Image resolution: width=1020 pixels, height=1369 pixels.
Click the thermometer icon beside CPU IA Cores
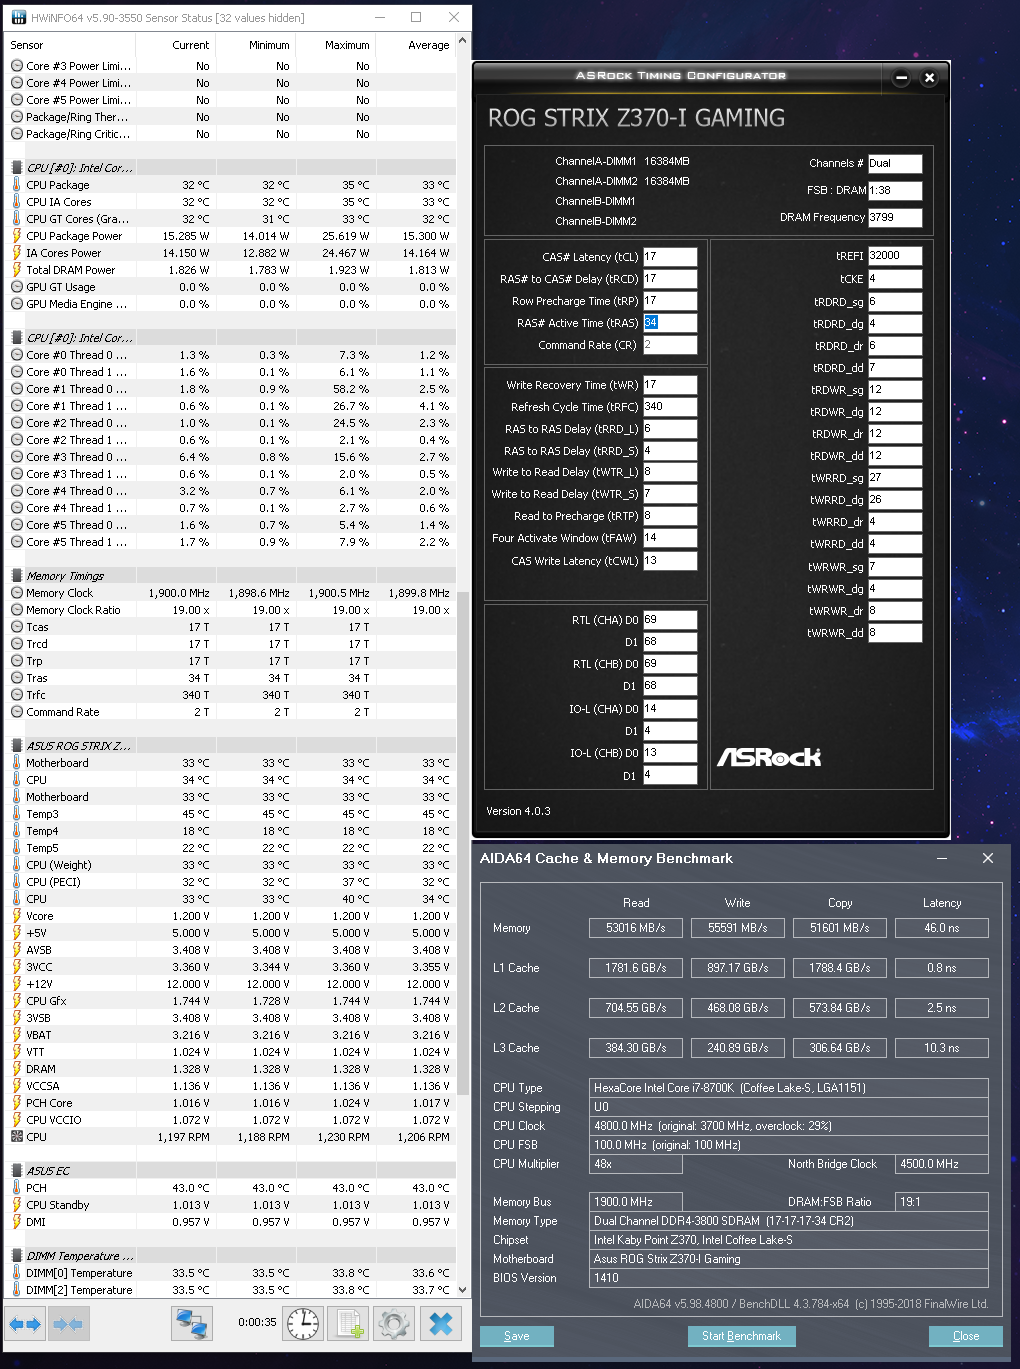click(17, 202)
